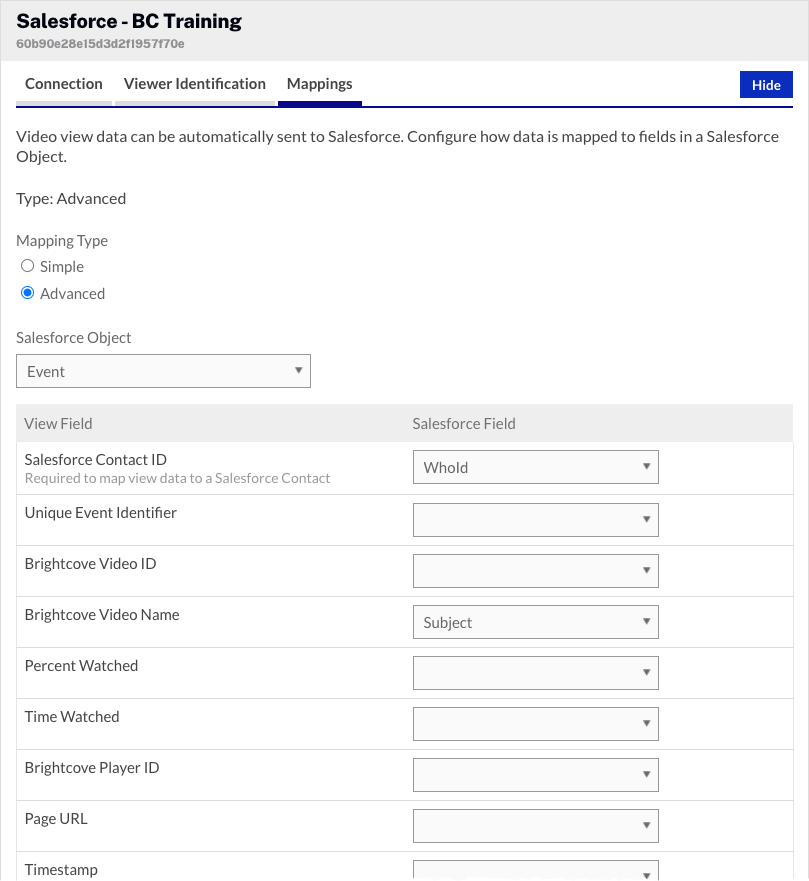Viewport: 809px width, 881px height.
Task: Open the Time Watched field dropdown
Action: click(535, 724)
